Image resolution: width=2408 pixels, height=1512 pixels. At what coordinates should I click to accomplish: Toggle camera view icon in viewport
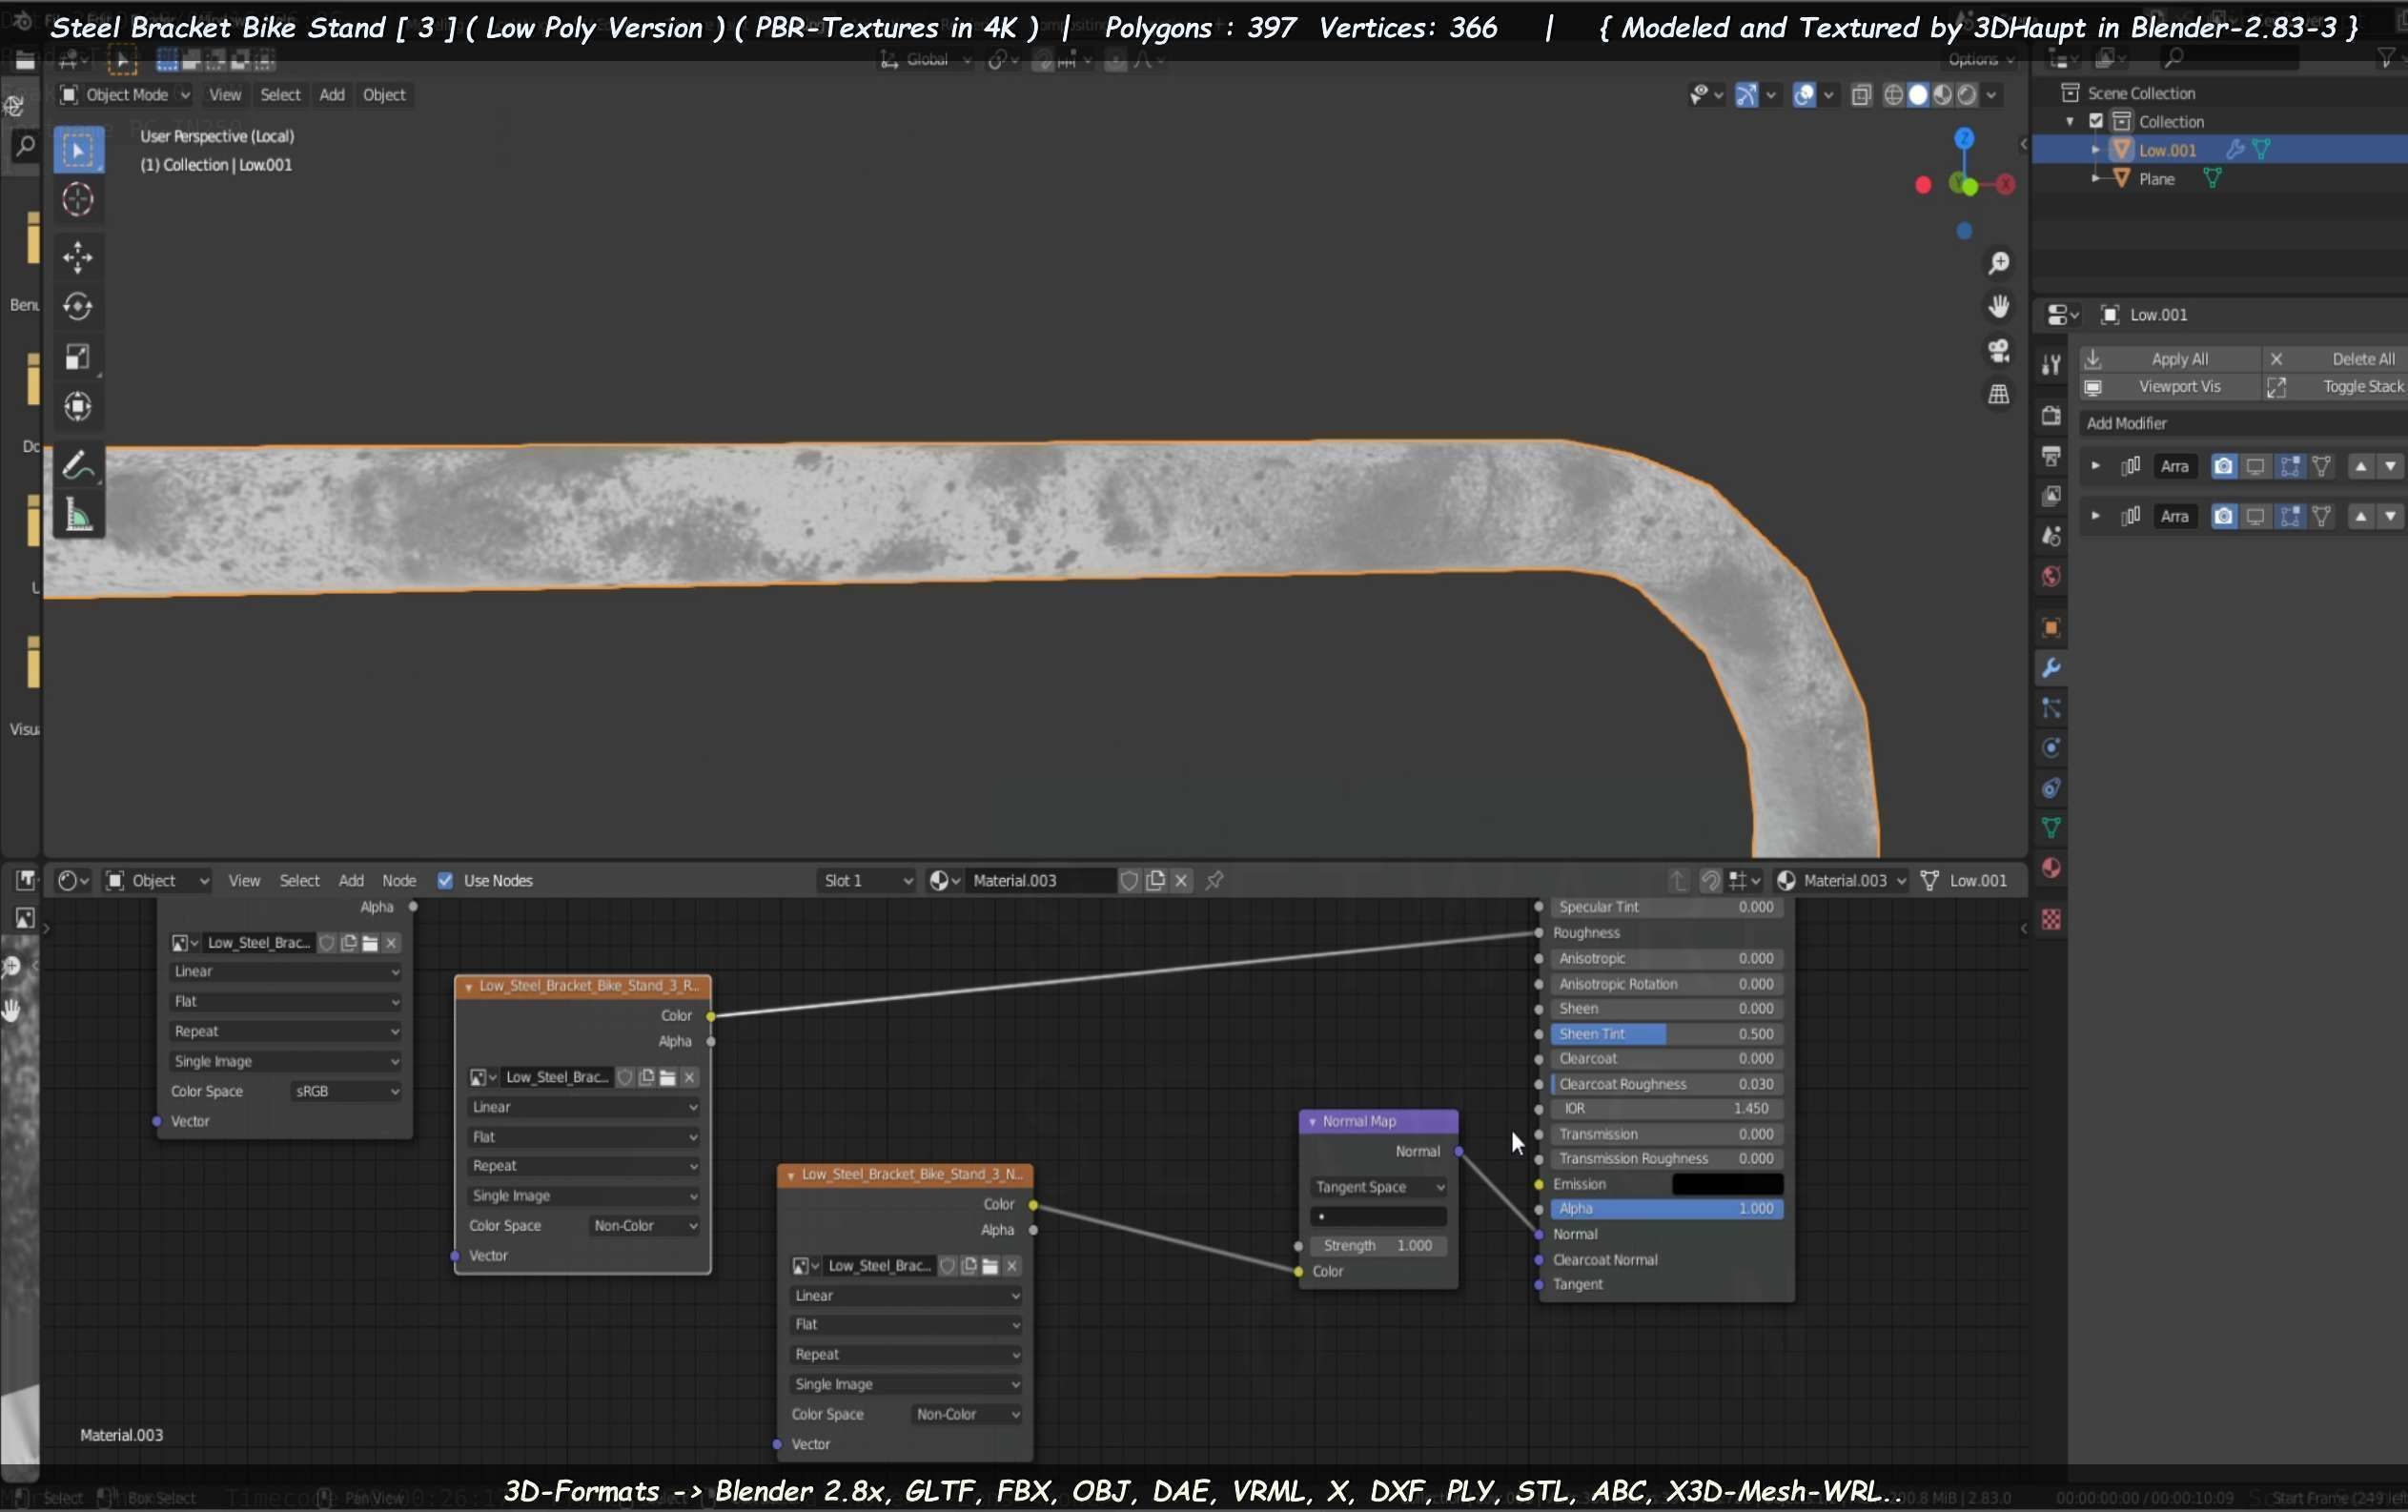point(1998,350)
